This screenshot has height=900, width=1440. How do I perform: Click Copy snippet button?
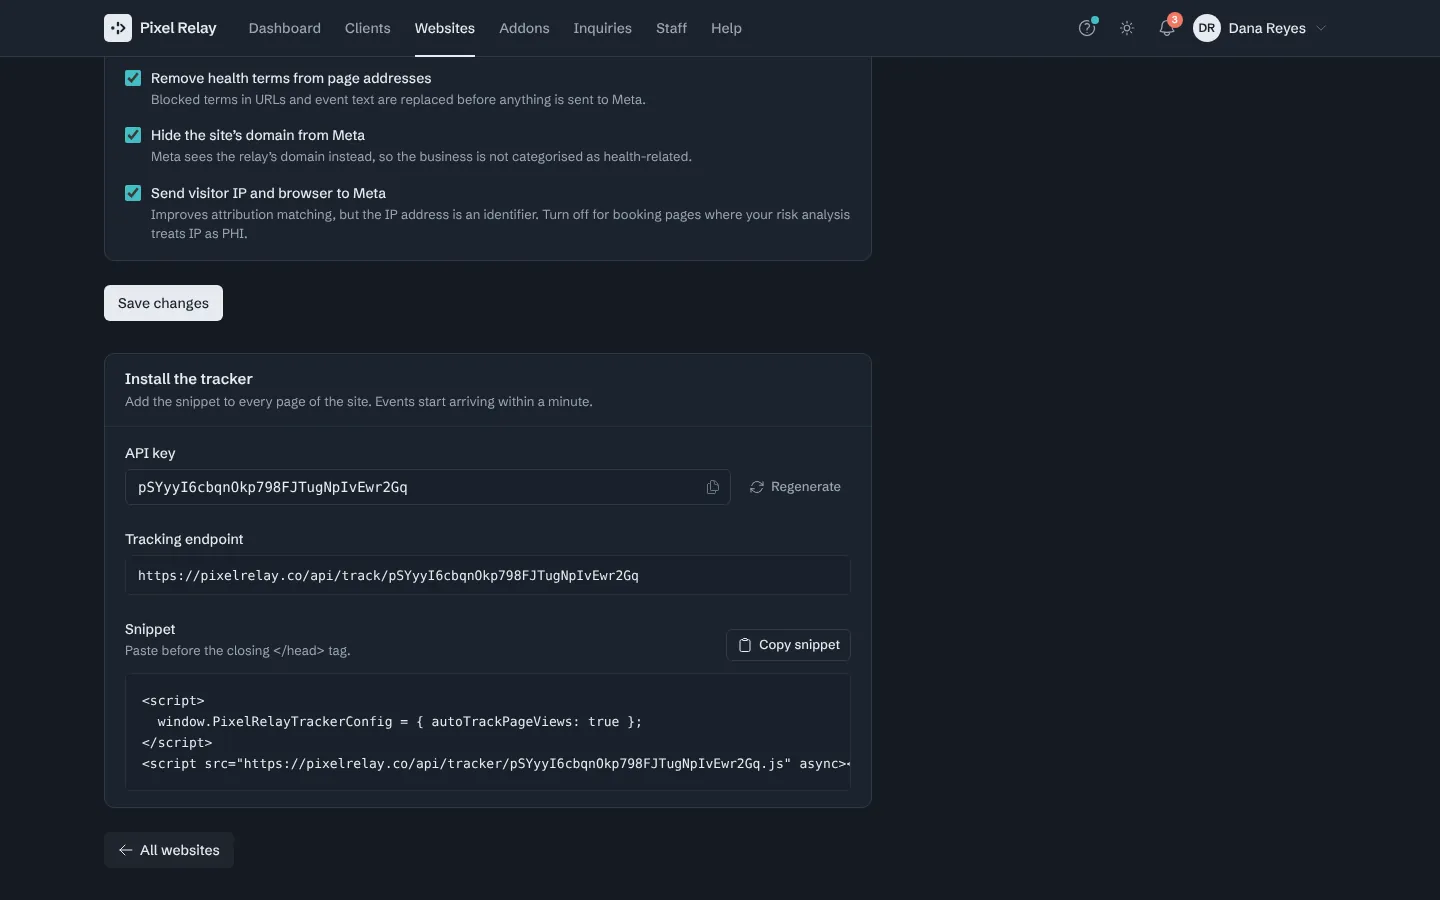(788, 645)
